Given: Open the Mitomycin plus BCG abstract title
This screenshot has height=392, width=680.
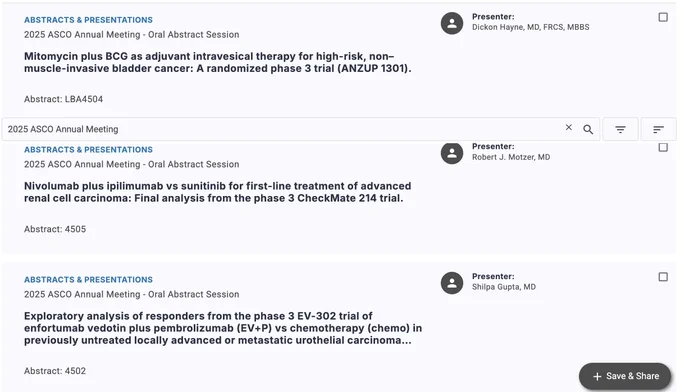Looking at the screenshot, I should coord(217,62).
